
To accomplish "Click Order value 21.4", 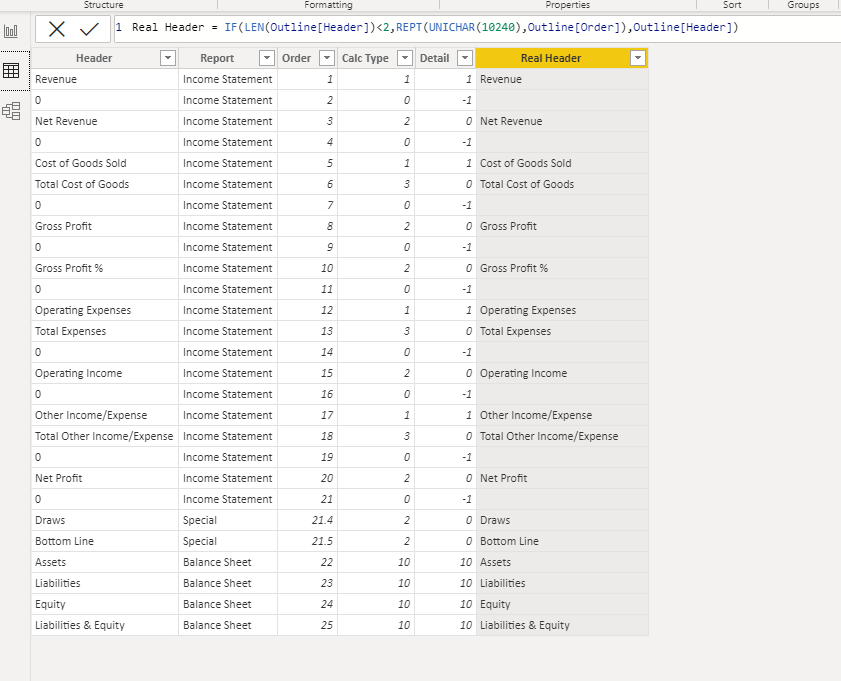I will pyautogui.click(x=307, y=520).
